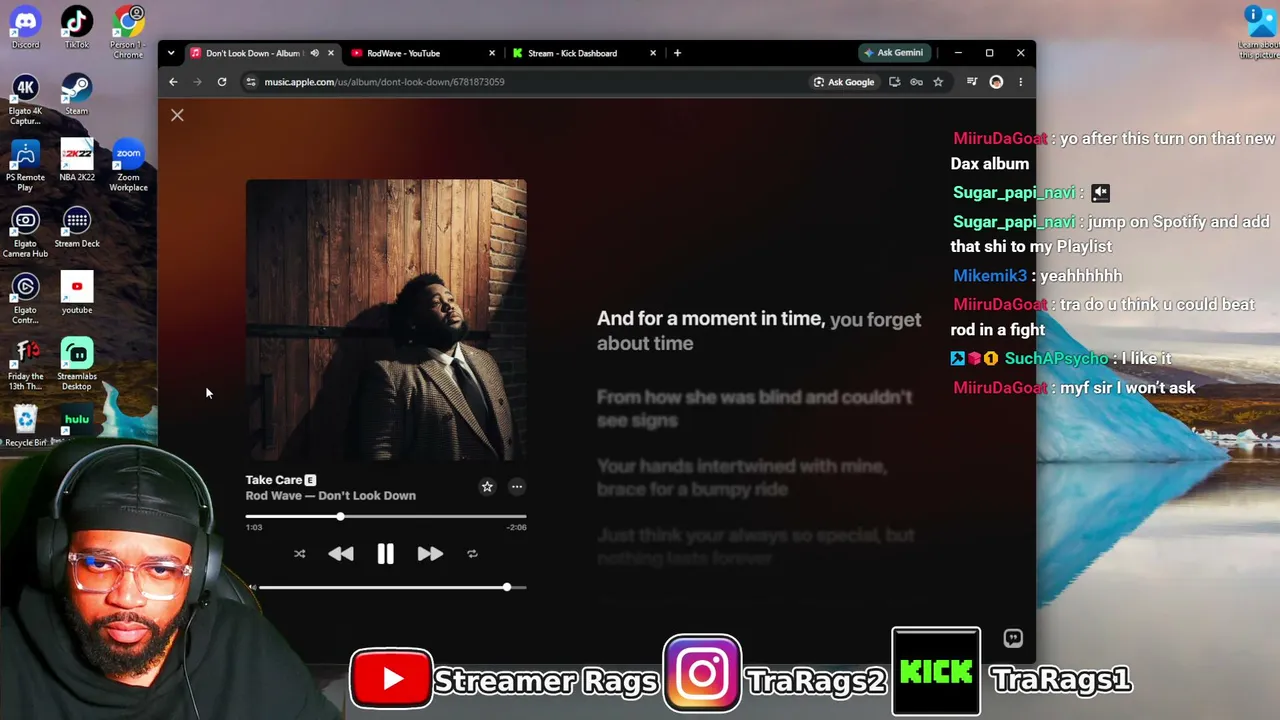Viewport: 1280px width, 720px height.
Task: Click the install app icon in address bar
Action: pos(894,82)
